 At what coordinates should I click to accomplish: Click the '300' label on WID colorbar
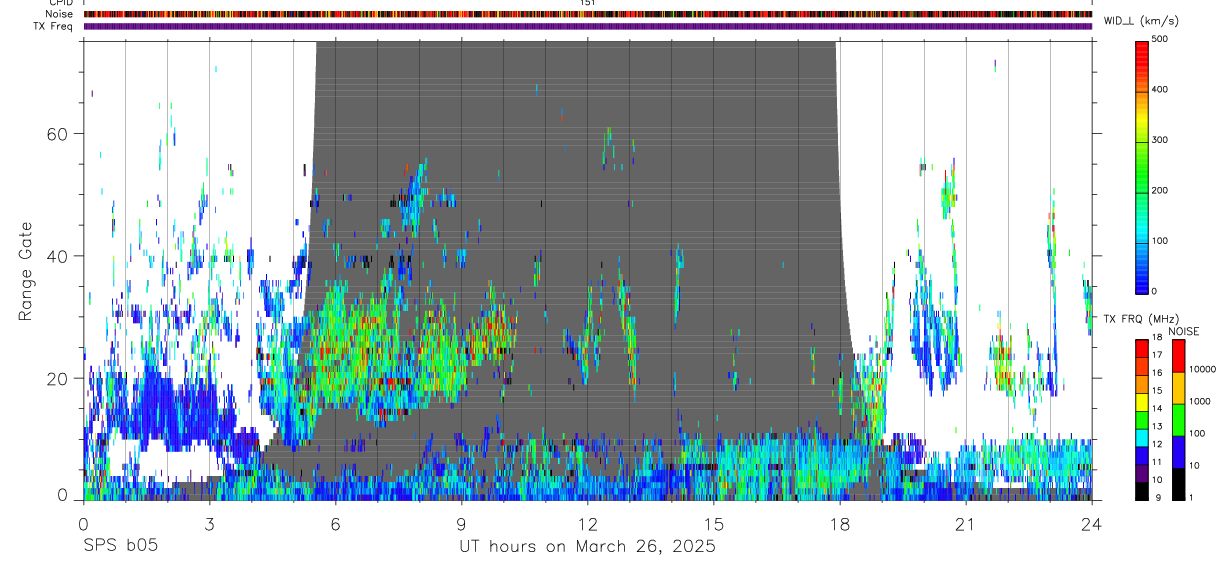point(1160,140)
